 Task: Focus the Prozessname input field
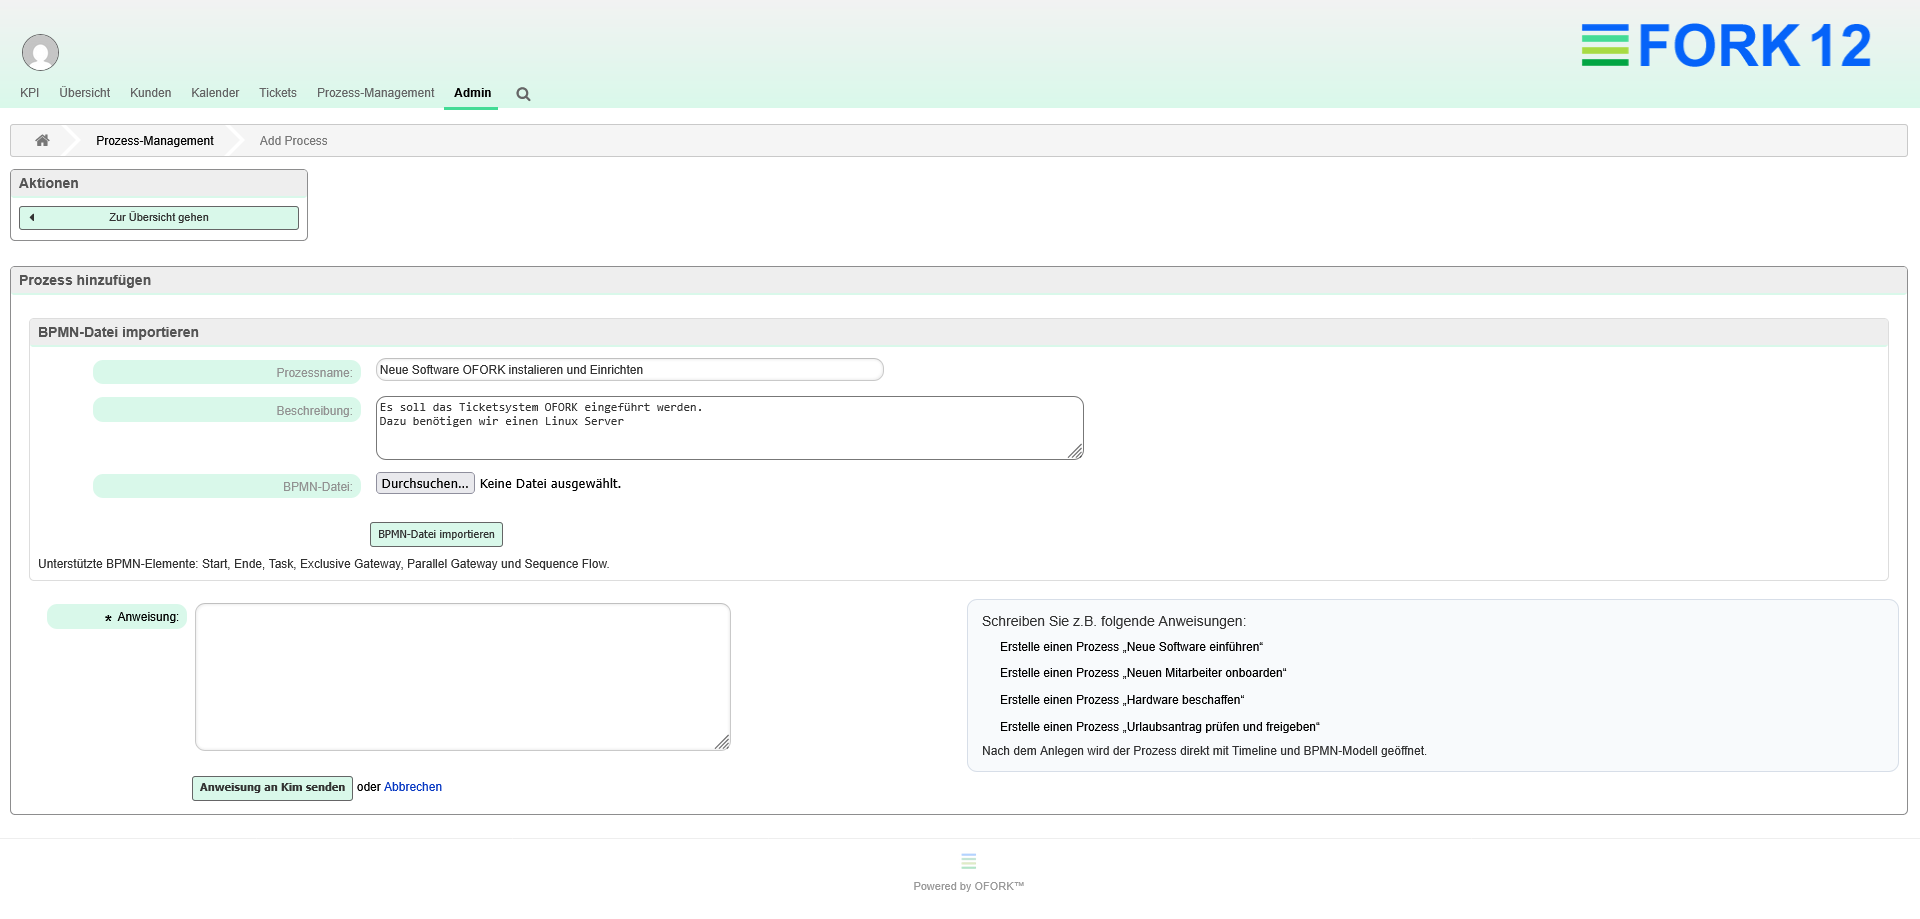pos(628,369)
